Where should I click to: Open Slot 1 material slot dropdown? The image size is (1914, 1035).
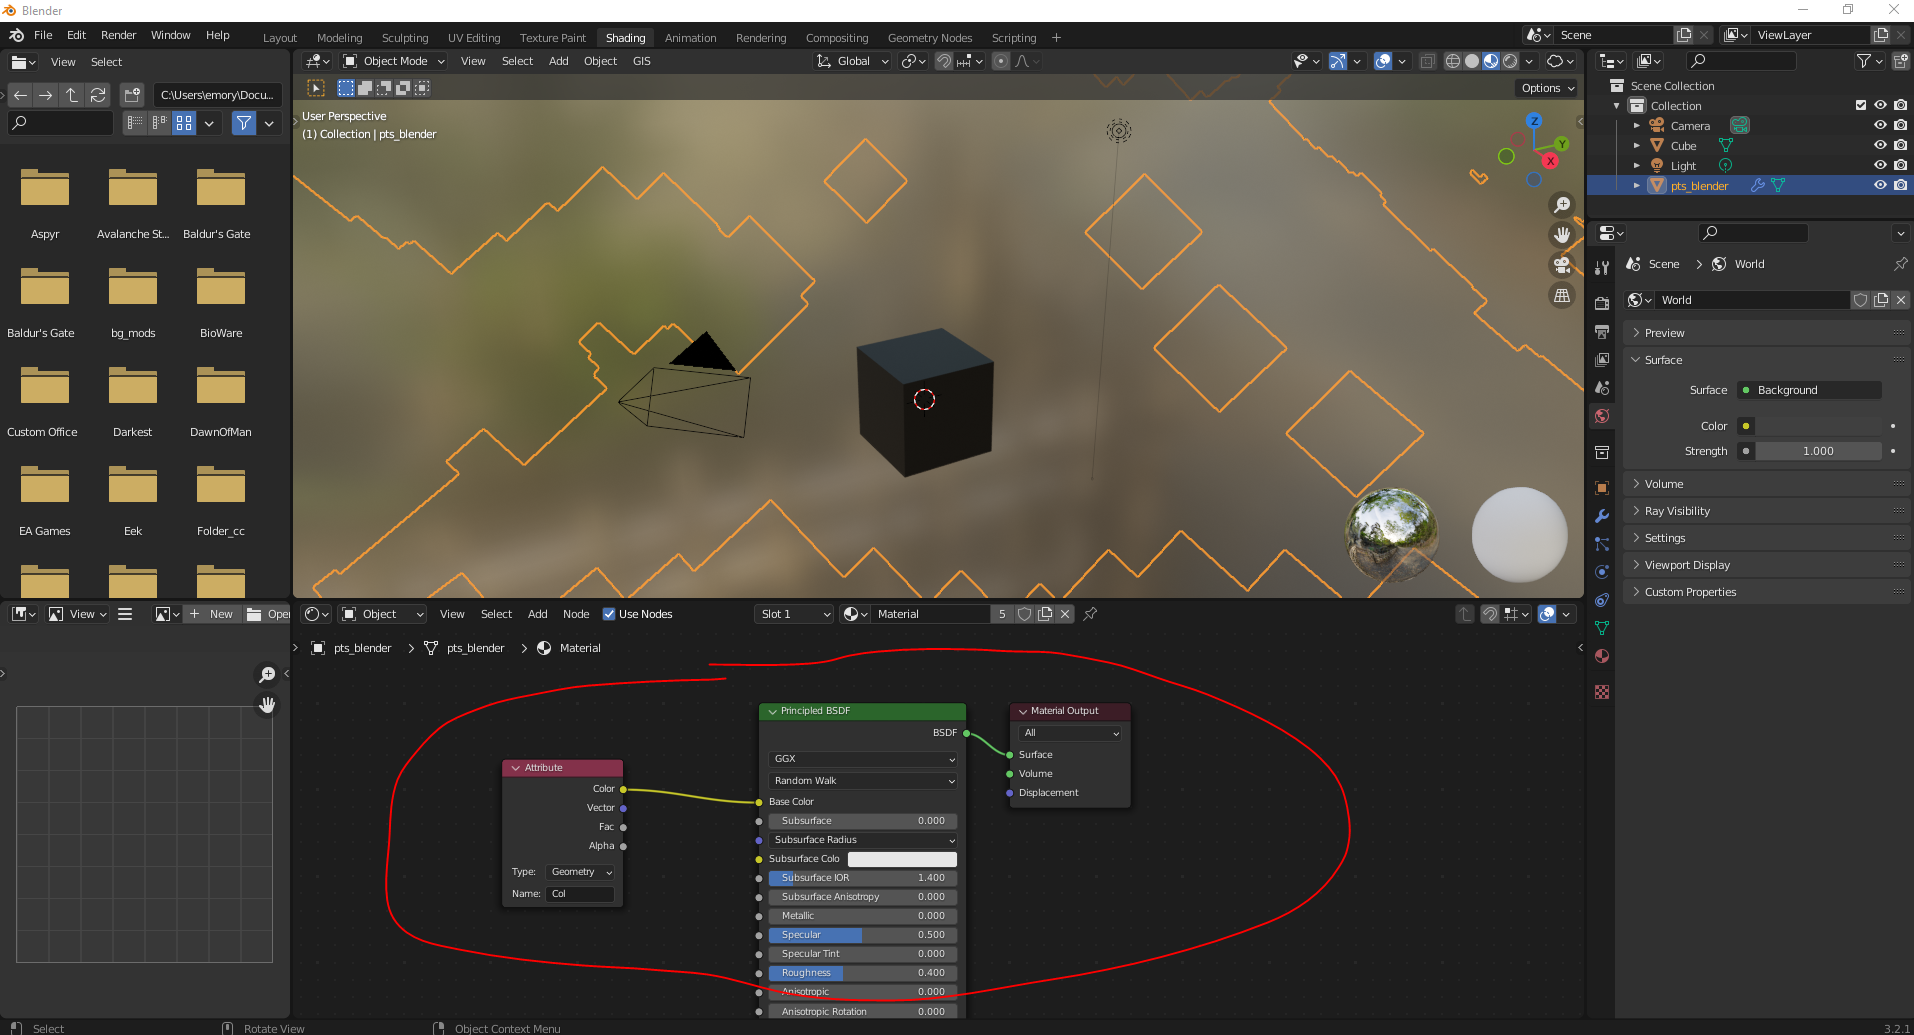[x=794, y=614]
